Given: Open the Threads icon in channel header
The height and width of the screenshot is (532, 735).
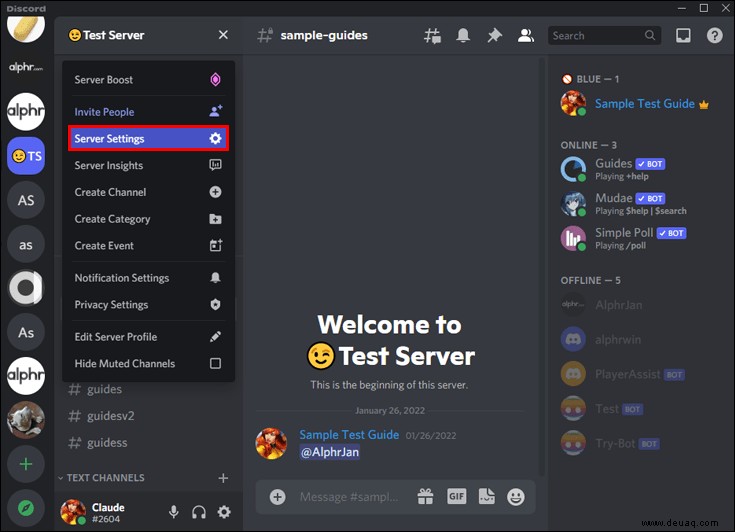Looking at the screenshot, I should [432, 36].
